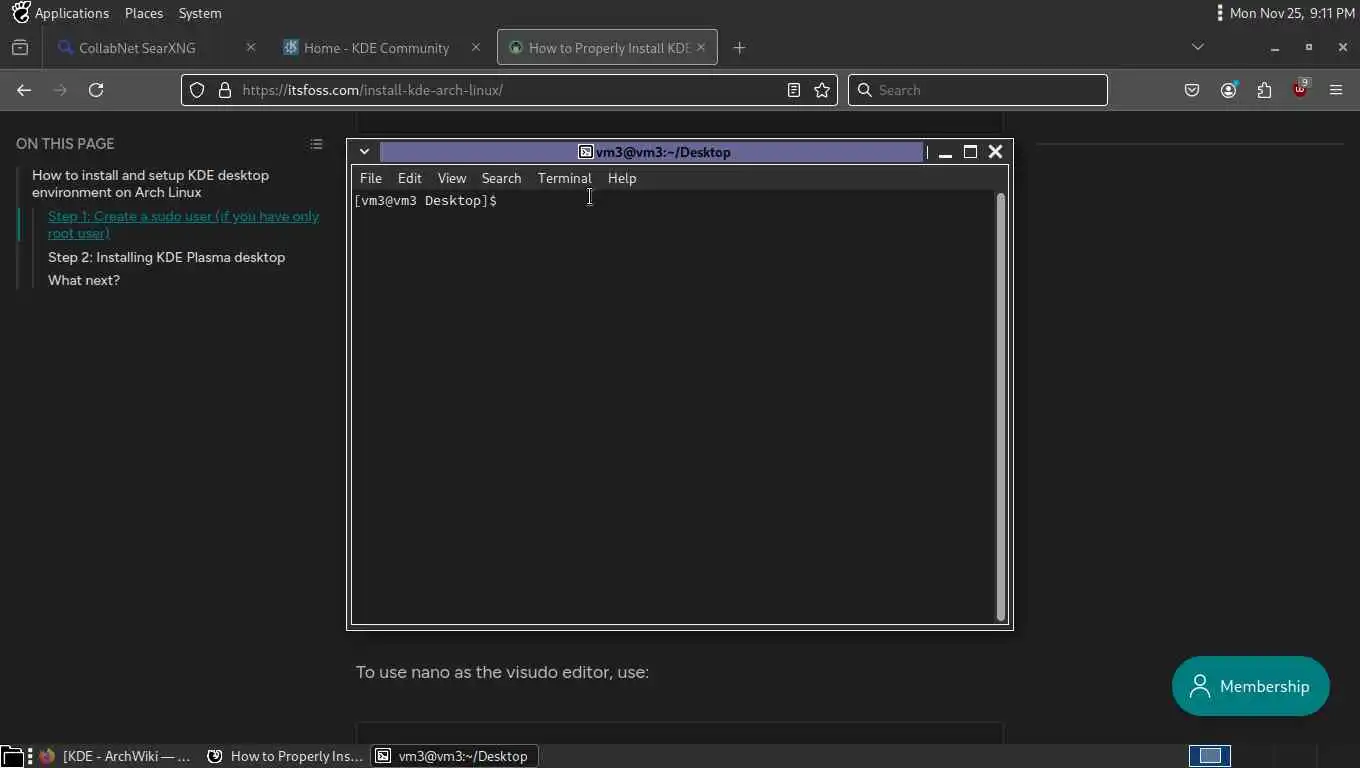Close the Home - KDE Community tab
This screenshot has height=768, width=1360.
[476, 47]
